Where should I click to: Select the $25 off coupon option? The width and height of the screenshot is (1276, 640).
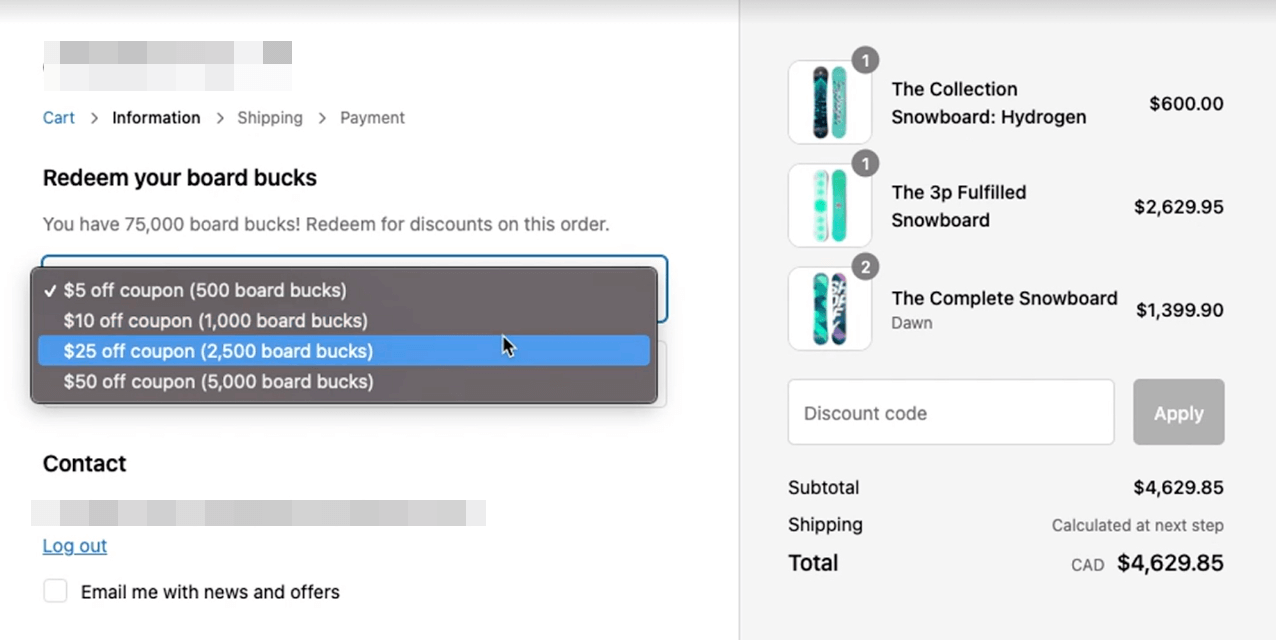[x=218, y=351]
